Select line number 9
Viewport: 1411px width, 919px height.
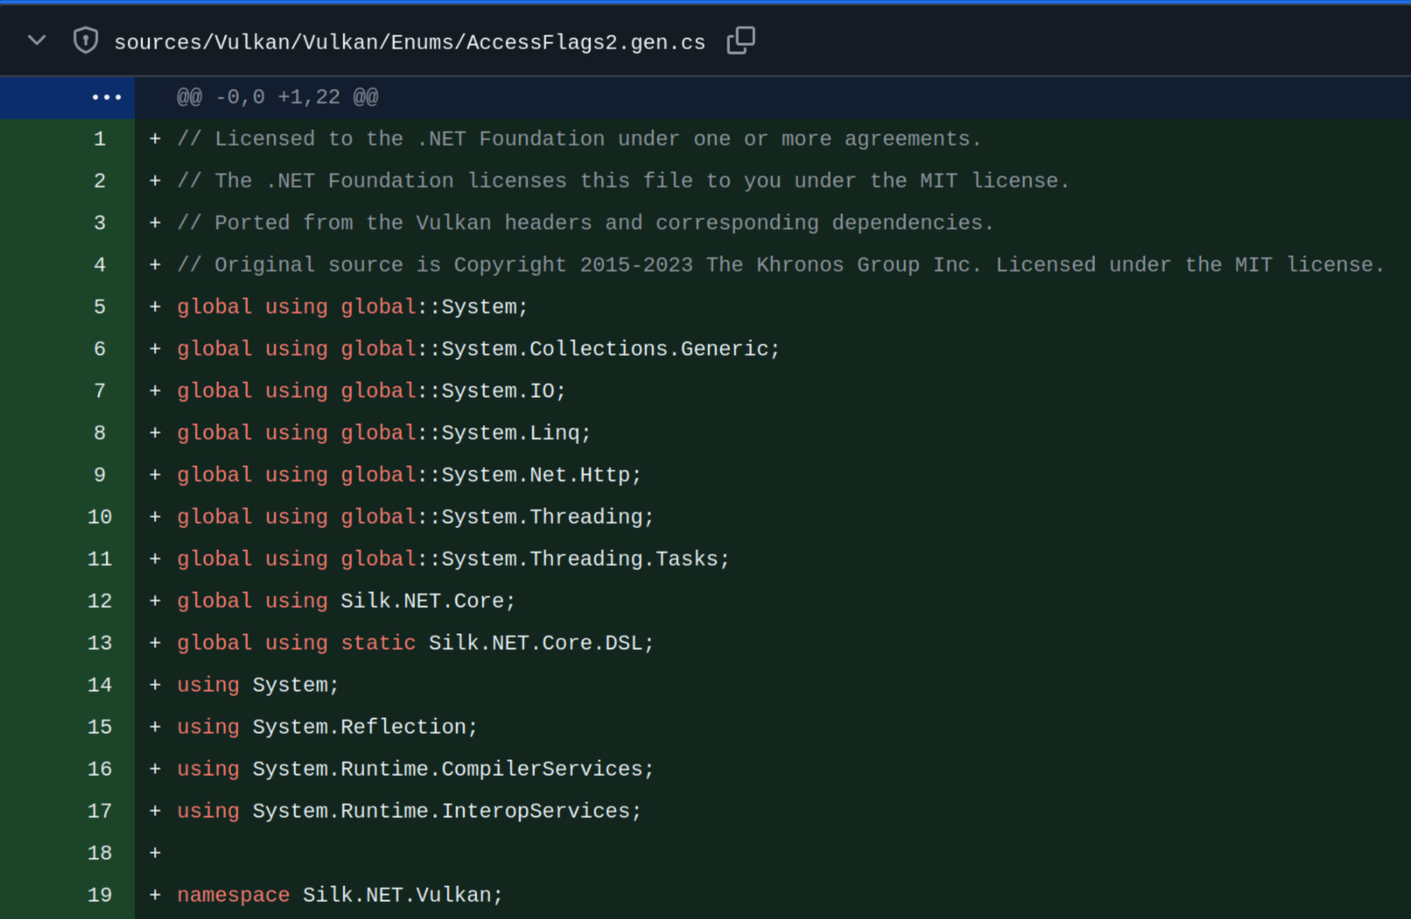point(99,475)
